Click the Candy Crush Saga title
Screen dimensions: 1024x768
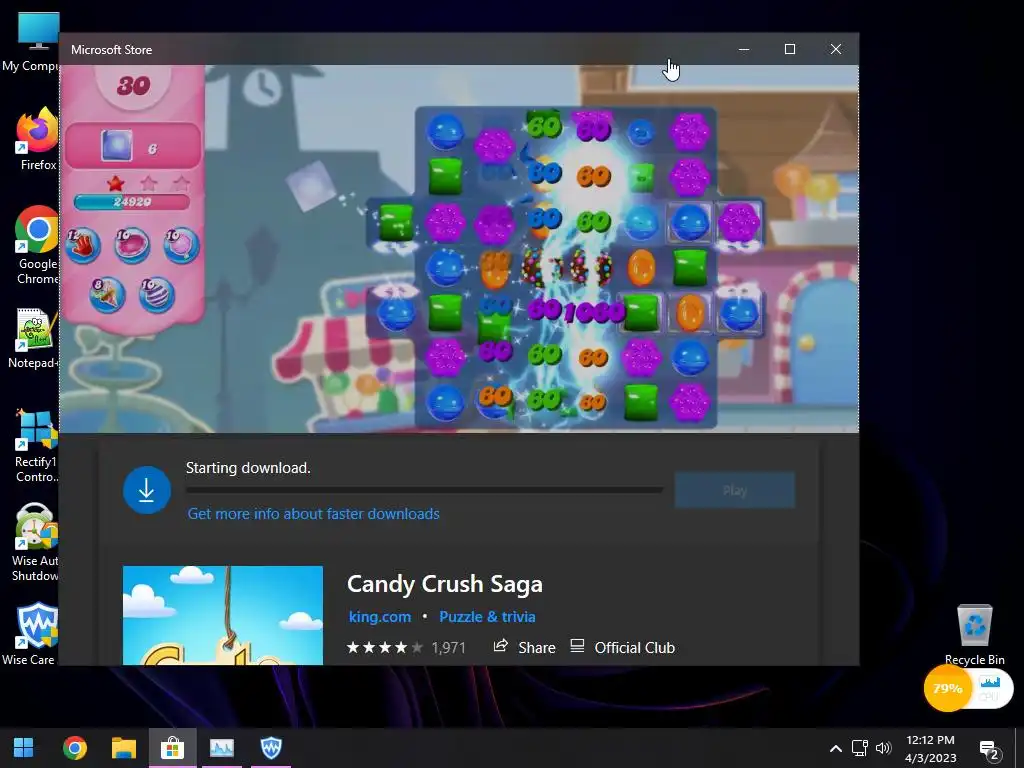pos(445,584)
